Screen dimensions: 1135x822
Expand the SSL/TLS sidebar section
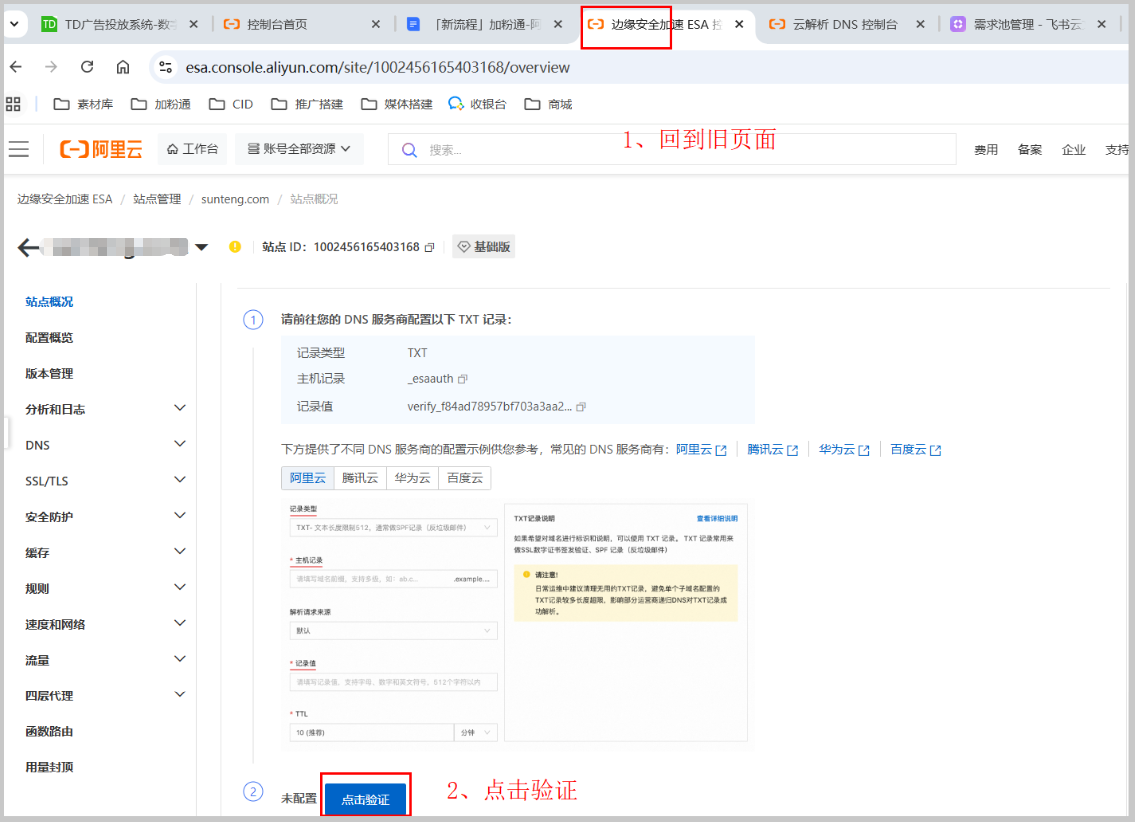click(180, 480)
